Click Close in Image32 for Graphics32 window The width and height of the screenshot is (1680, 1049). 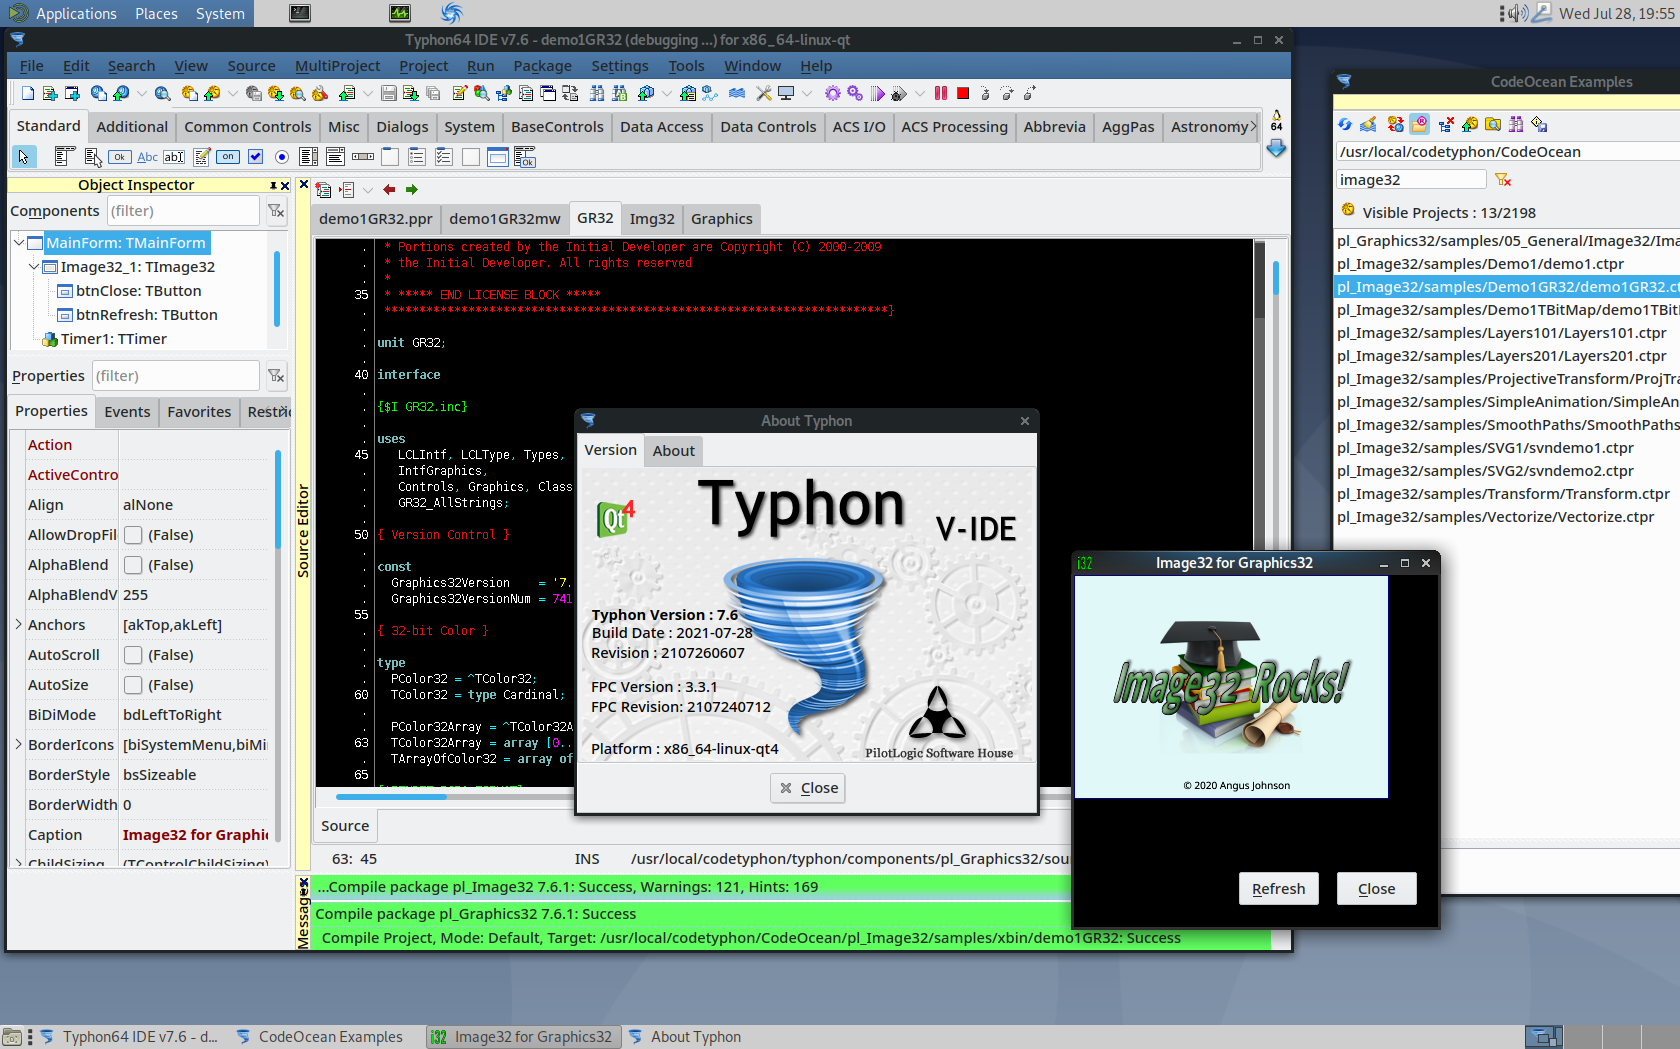click(1376, 889)
